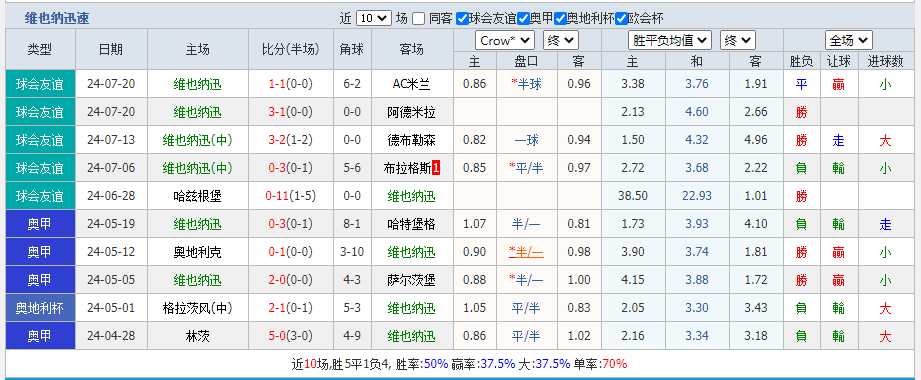
Task: Open the 哈特堡格 away team link
Action: coord(412,224)
